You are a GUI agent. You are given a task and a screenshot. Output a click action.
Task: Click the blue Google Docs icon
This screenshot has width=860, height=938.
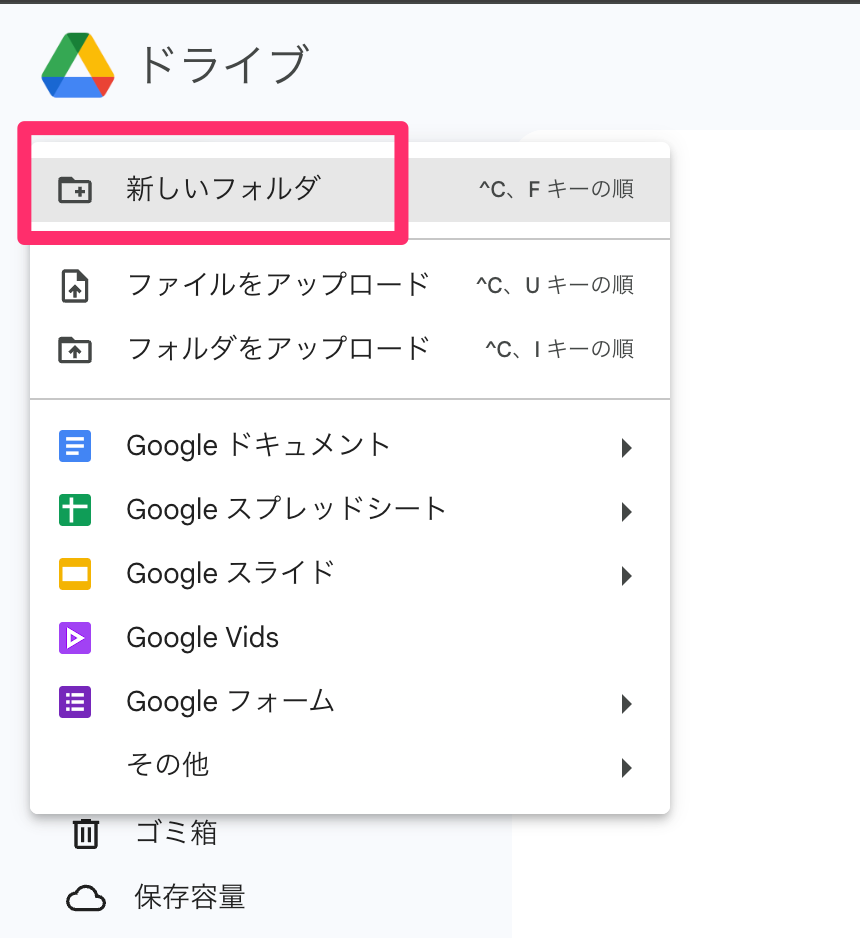[75, 445]
